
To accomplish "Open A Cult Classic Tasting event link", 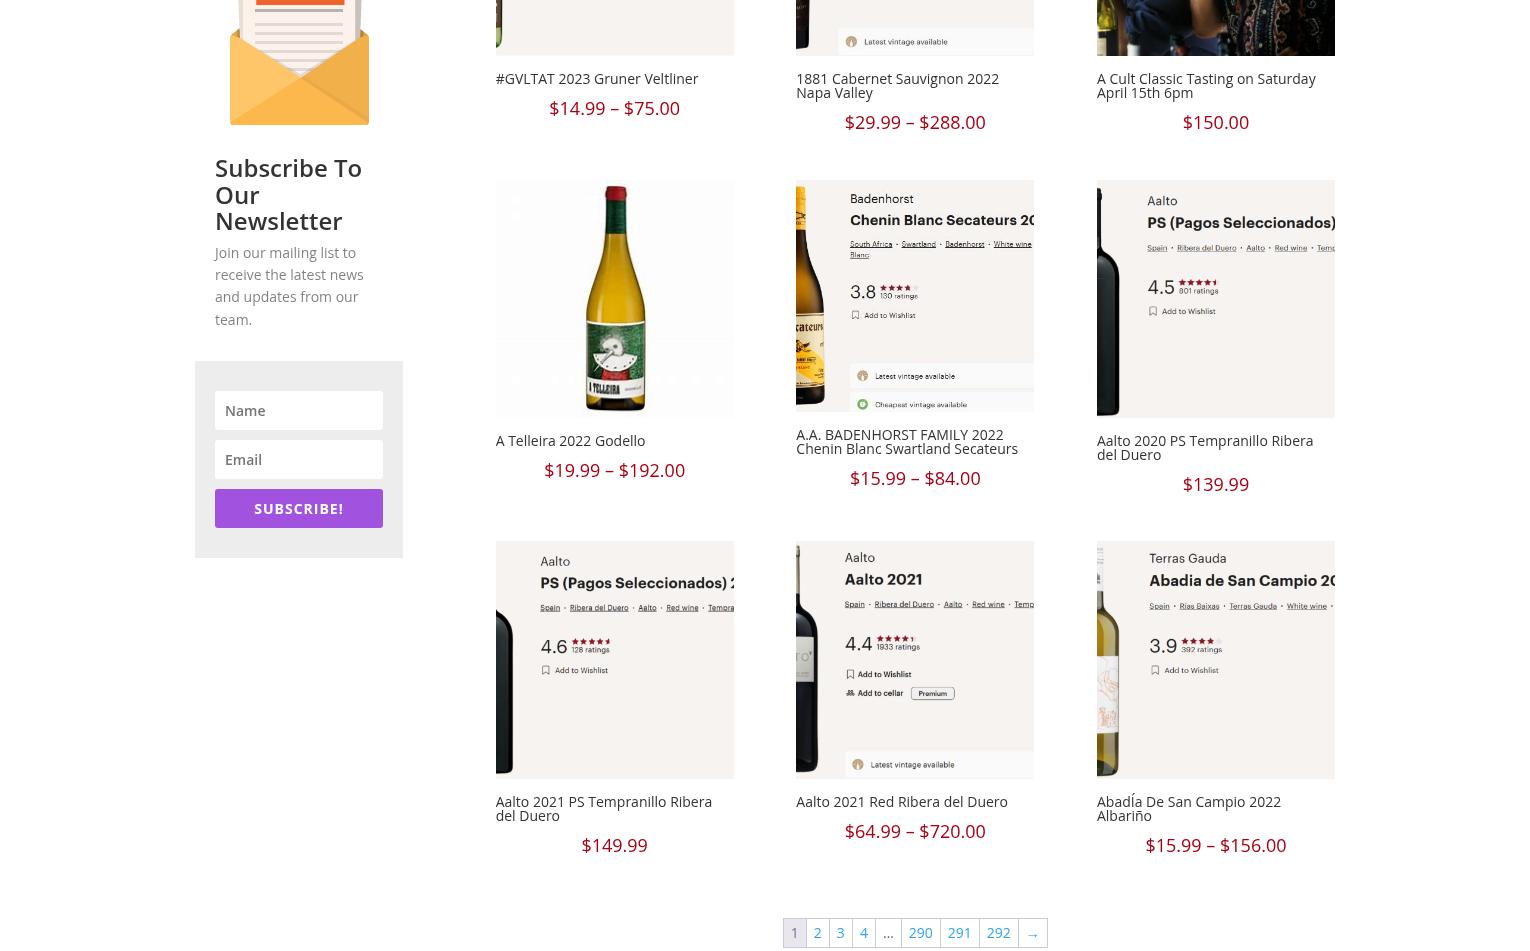I will tap(1205, 86).
